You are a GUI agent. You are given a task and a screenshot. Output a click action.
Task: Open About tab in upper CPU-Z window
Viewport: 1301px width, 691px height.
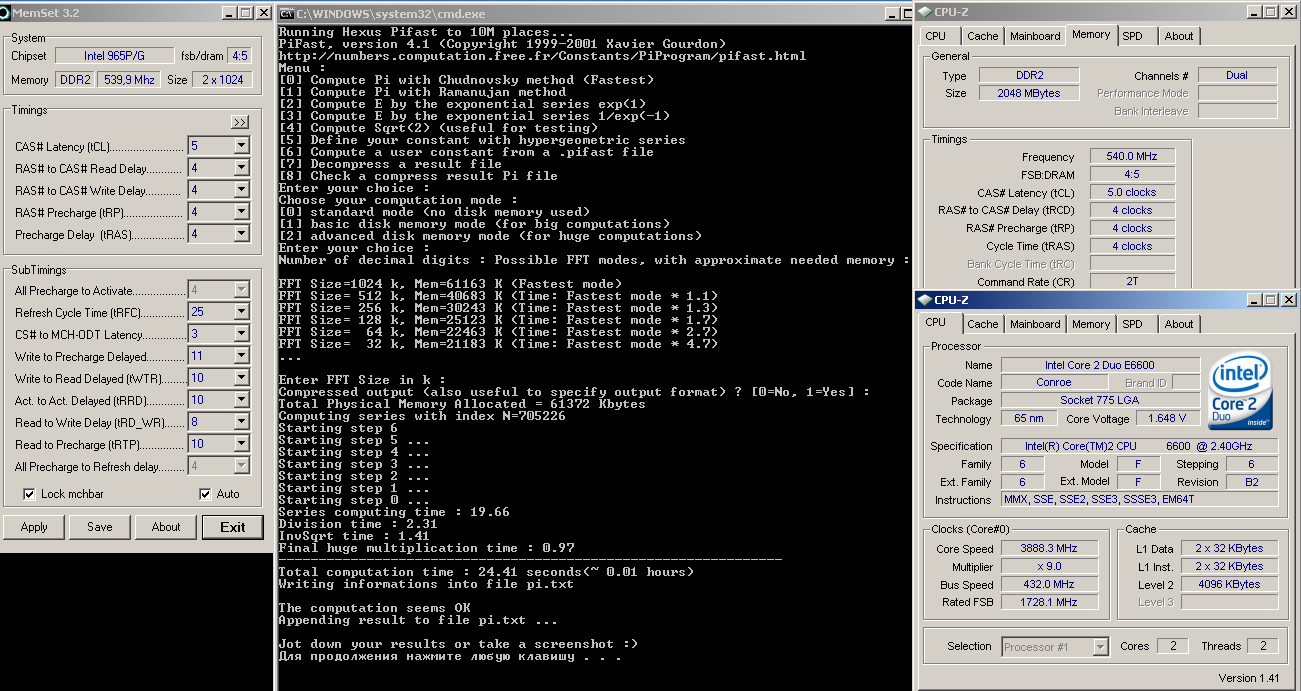pyautogui.click(x=1179, y=36)
